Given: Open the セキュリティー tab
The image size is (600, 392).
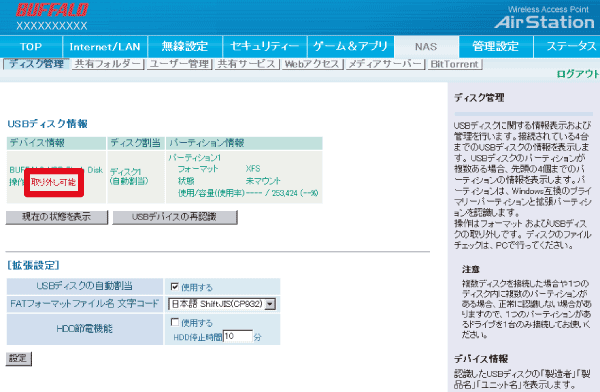Looking at the screenshot, I should pos(265,47).
